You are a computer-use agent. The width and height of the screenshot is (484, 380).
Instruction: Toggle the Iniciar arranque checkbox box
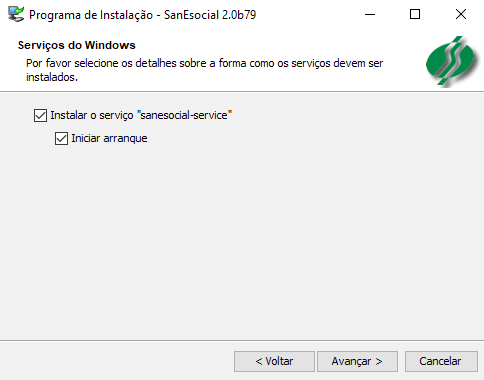(x=61, y=138)
